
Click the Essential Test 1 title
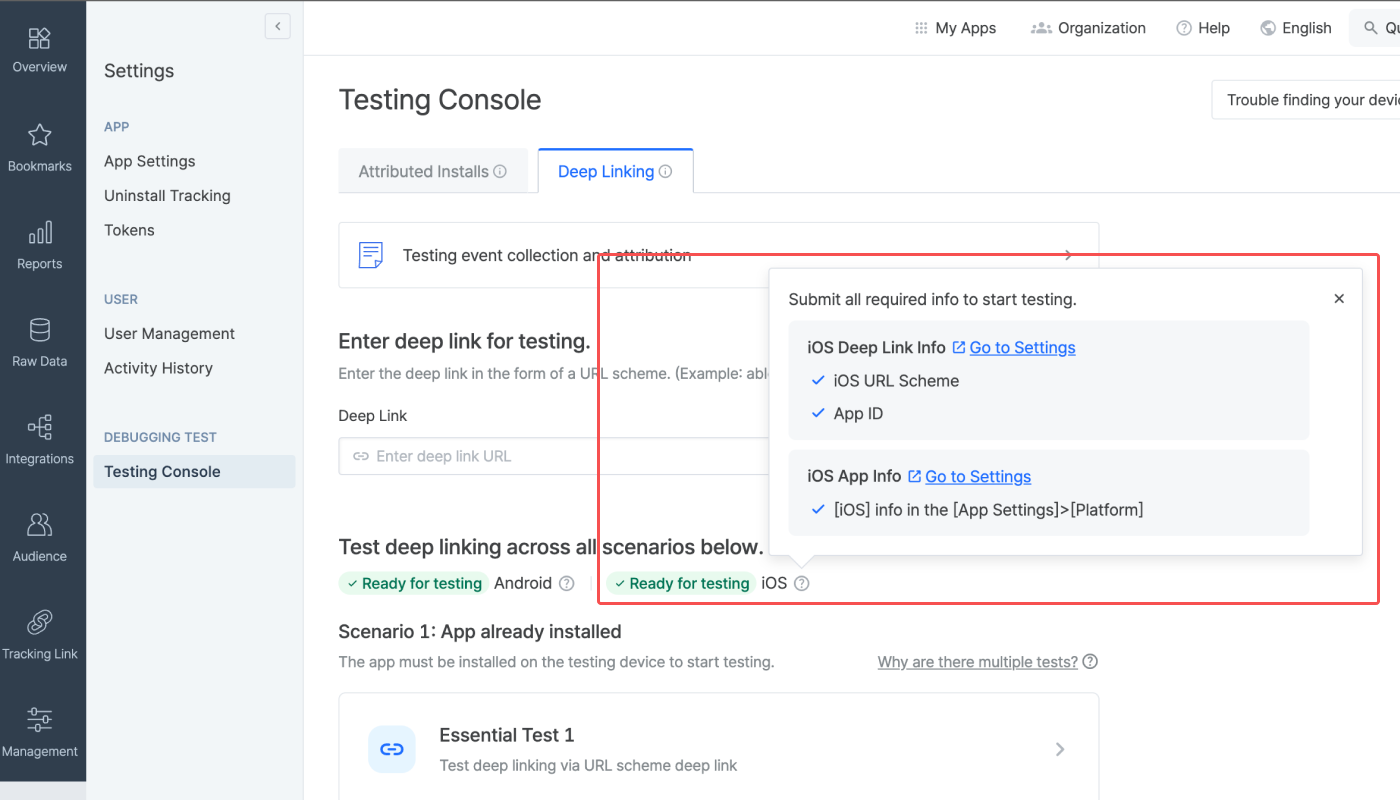[507, 735]
